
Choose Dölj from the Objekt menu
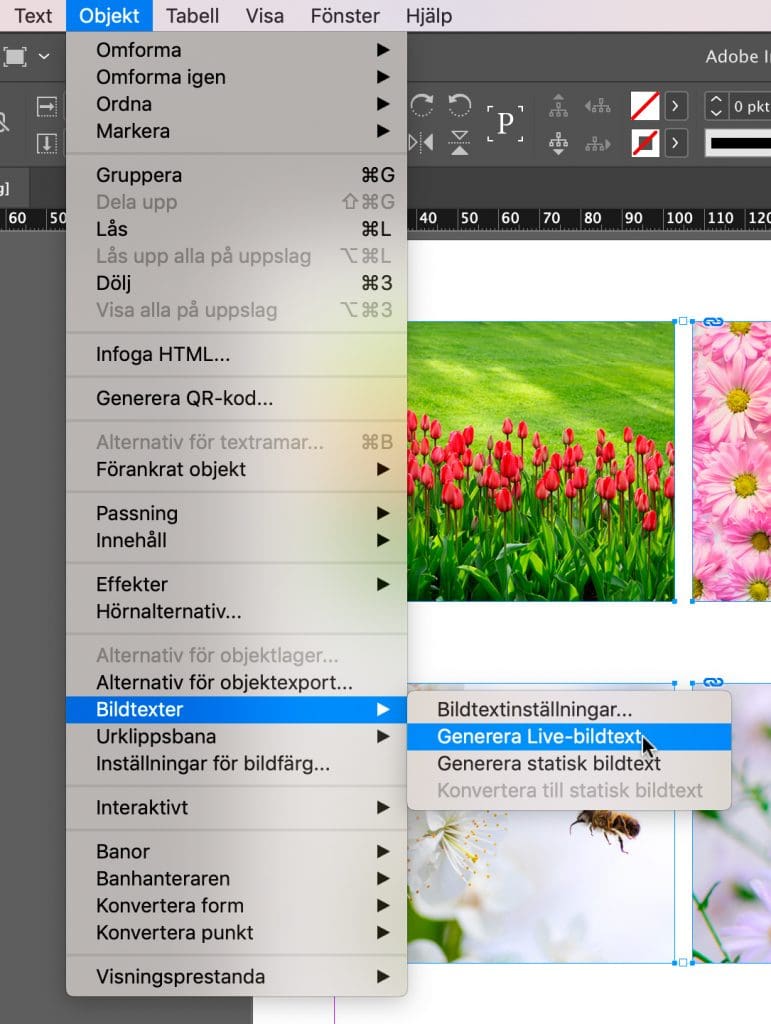pos(236,283)
